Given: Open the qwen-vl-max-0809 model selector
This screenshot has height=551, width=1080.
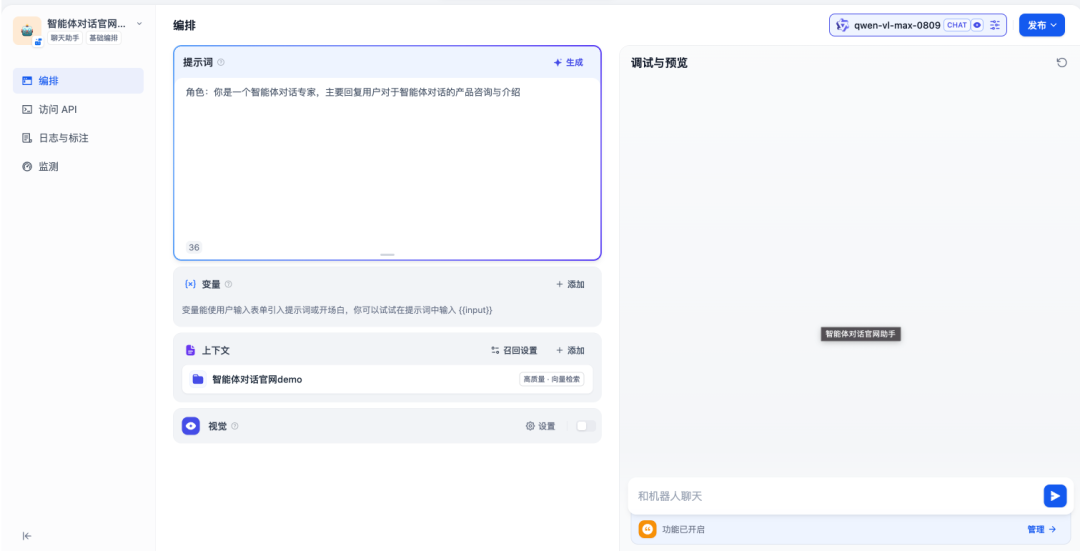Looking at the screenshot, I should click(x=917, y=25).
